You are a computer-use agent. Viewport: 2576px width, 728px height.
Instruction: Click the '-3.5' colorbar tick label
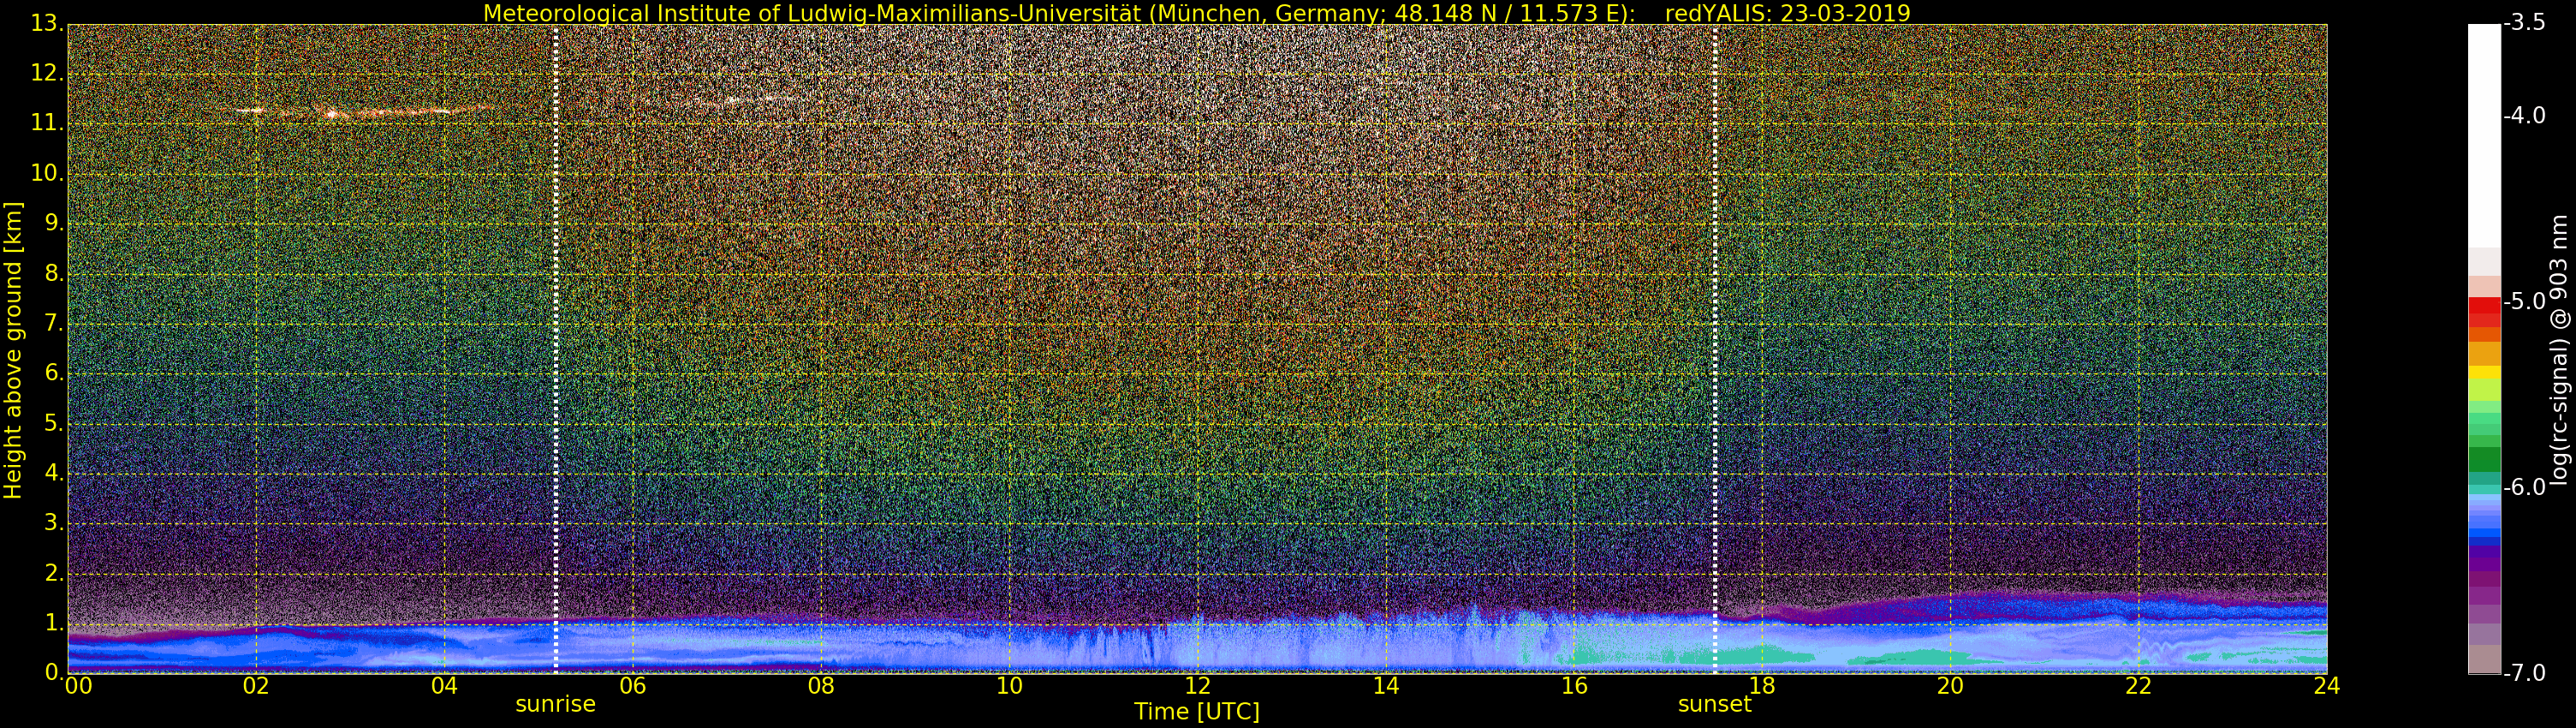coord(2525,23)
